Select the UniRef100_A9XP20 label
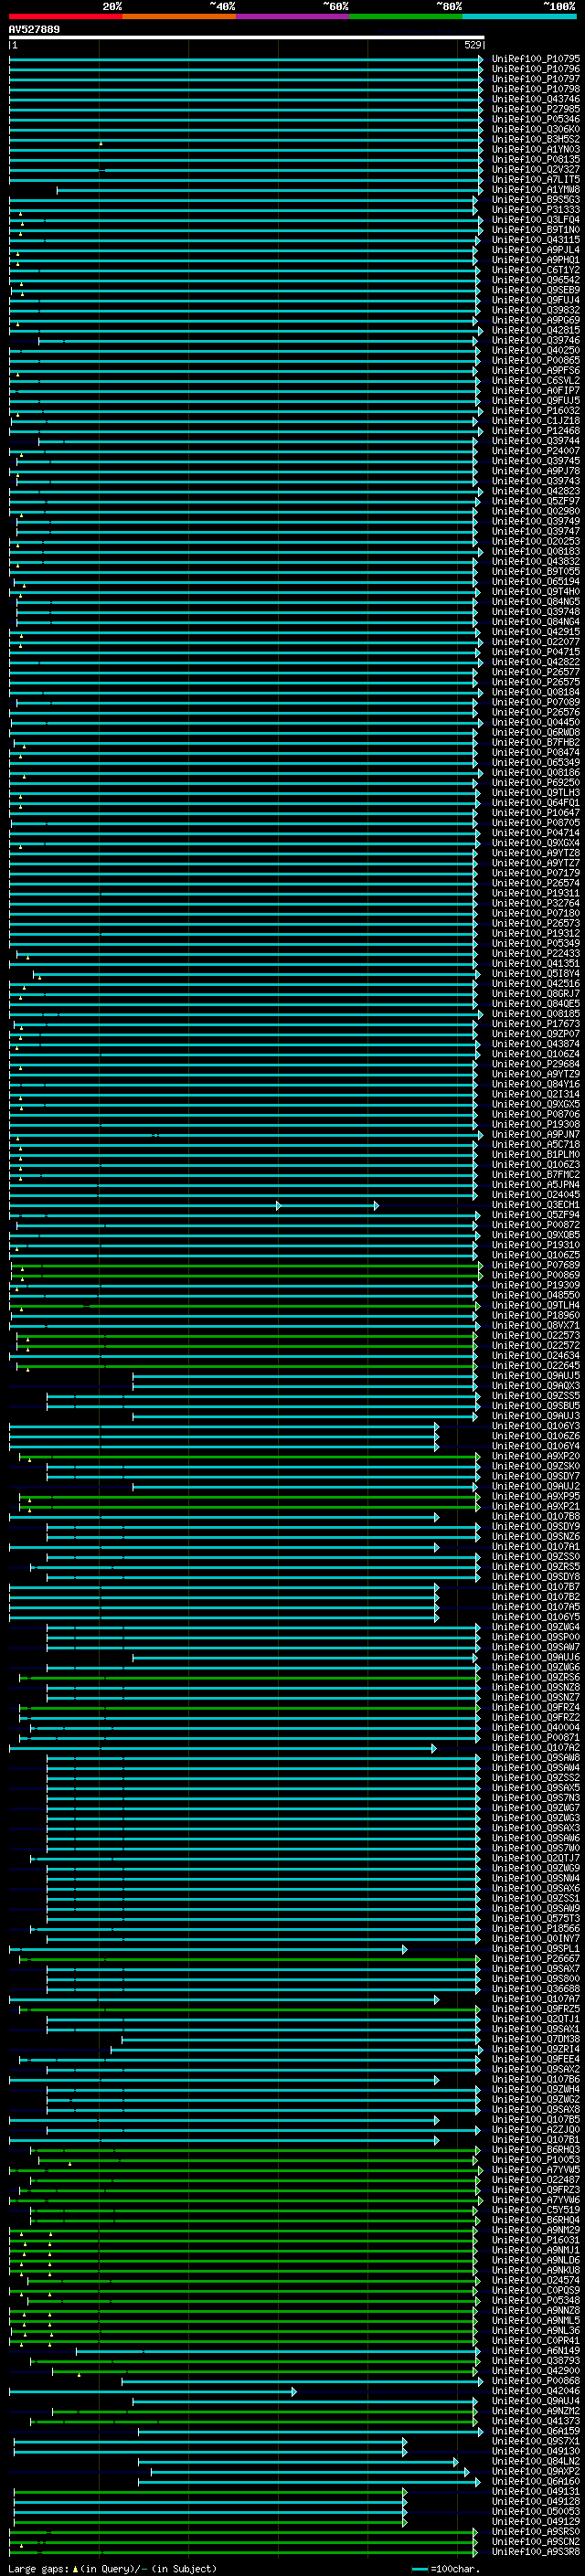The height and width of the screenshot is (2576, 585). [x=536, y=1457]
